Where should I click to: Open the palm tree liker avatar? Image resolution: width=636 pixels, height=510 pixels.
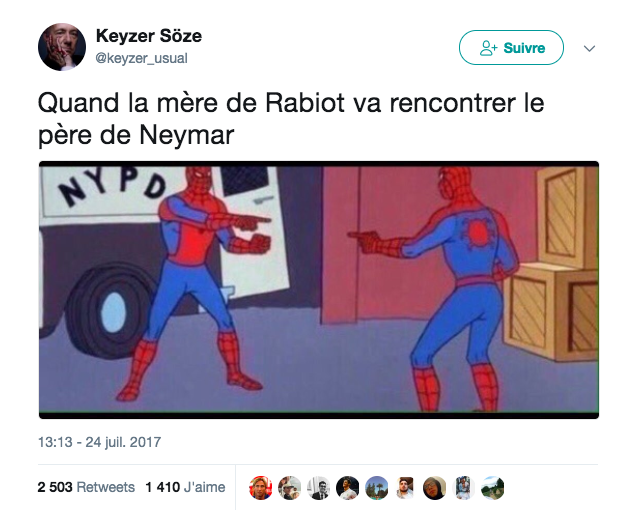pos(376,488)
